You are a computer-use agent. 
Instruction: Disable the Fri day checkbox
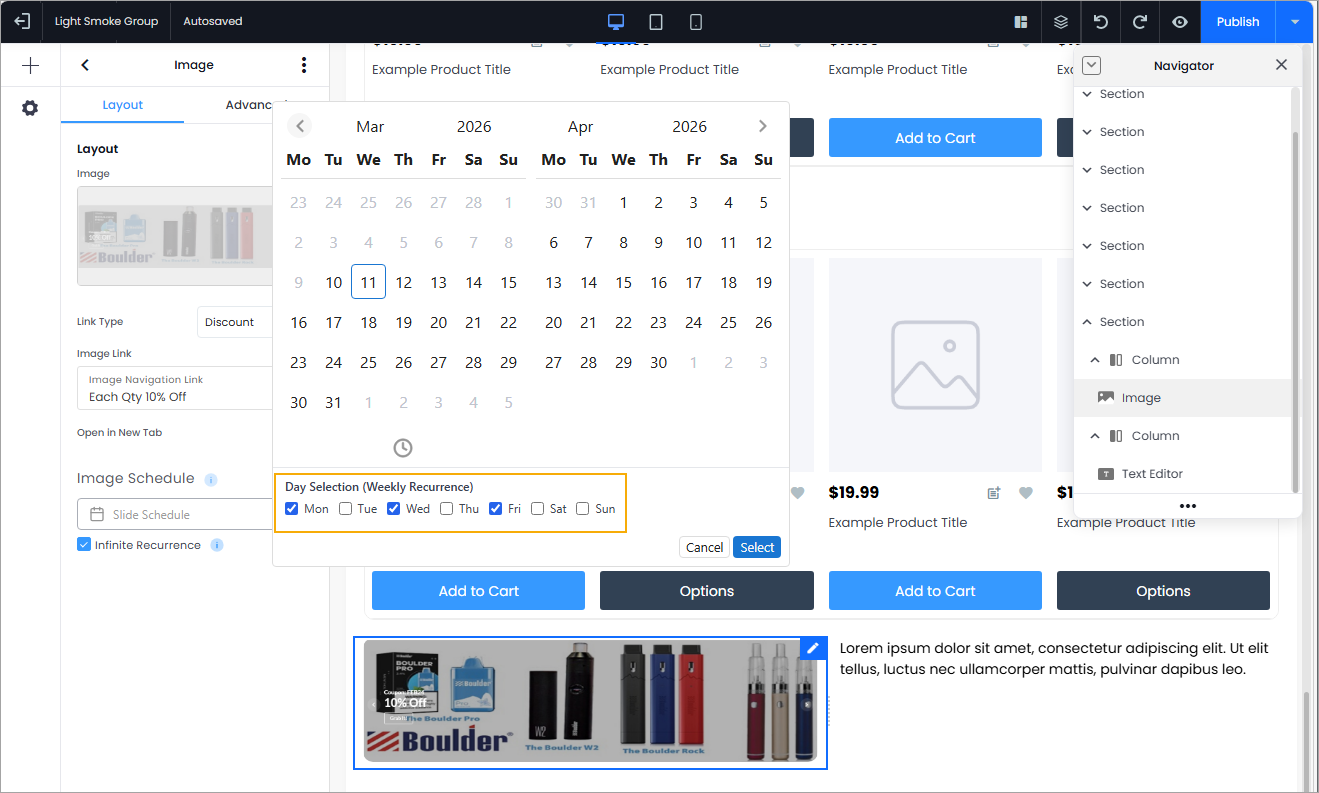pyautogui.click(x=495, y=509)
